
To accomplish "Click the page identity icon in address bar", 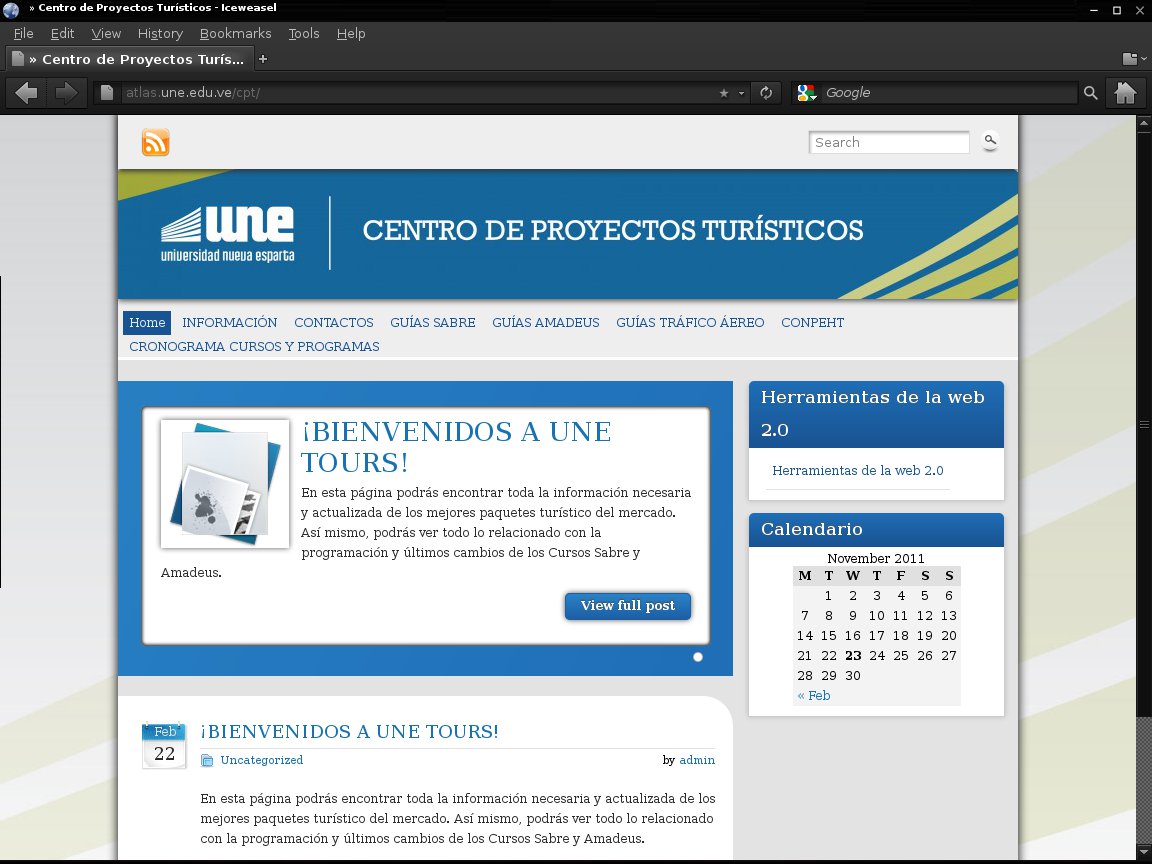I will pos(107,93).
